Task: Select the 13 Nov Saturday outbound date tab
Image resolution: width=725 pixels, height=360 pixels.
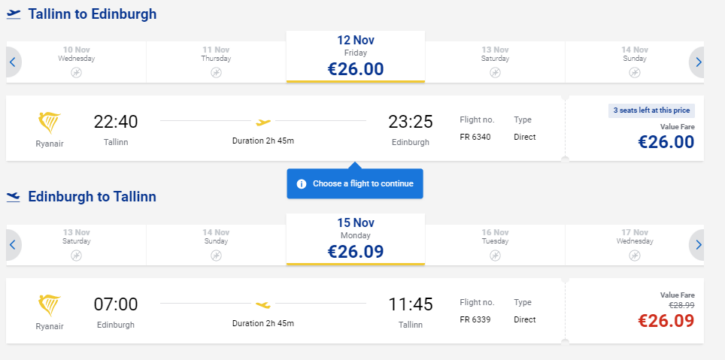Action: coord(495,62)
